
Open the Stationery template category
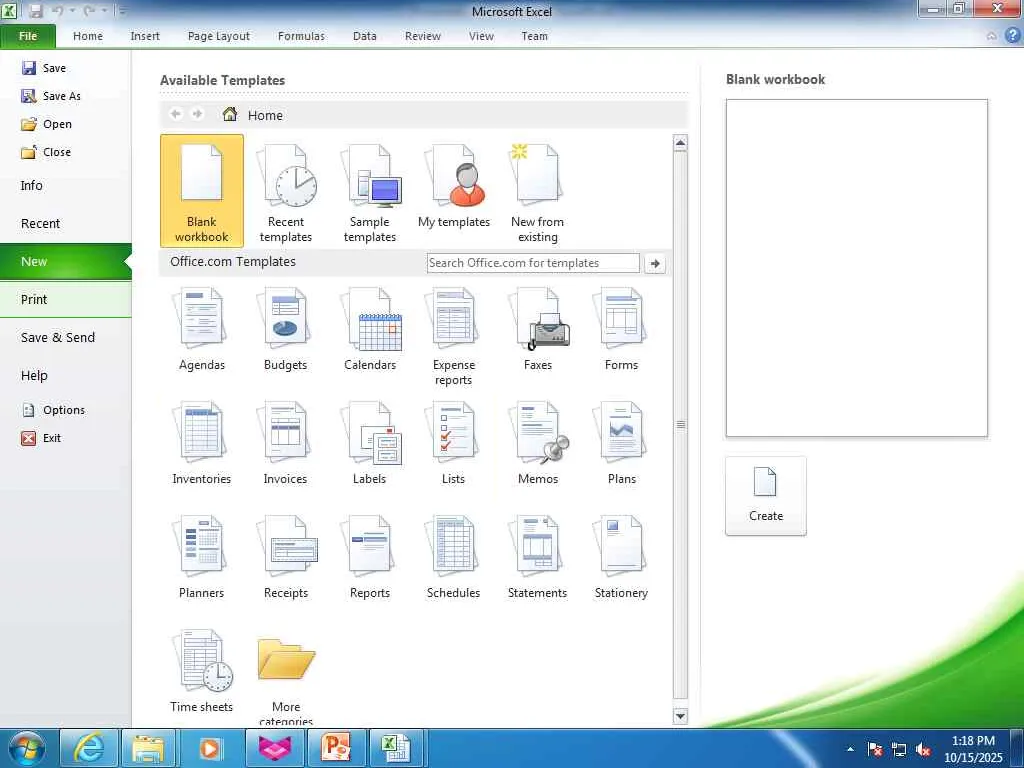621,556
